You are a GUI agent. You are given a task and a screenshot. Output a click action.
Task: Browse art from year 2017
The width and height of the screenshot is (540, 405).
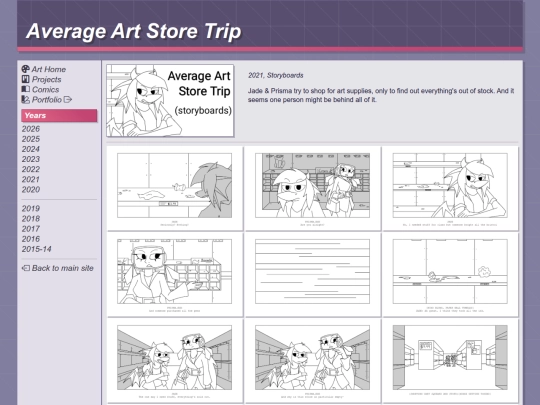(x=31, y=229)
